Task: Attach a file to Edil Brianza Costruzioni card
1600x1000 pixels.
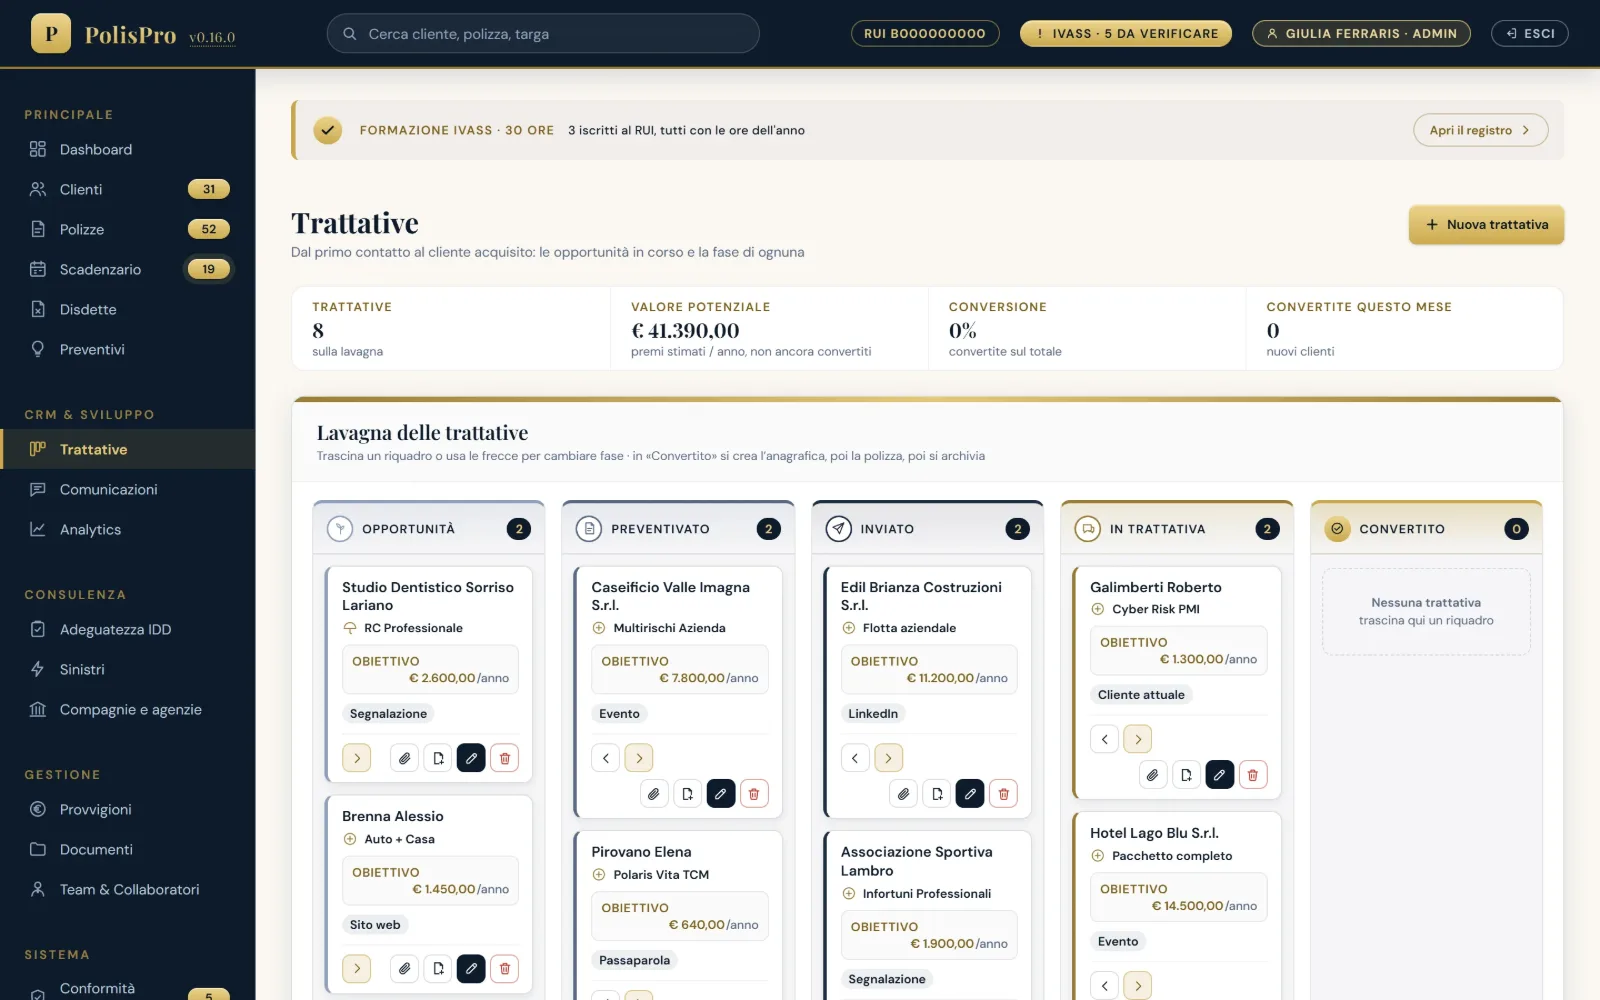Action: pyautogui.click(x=903, y=794)
